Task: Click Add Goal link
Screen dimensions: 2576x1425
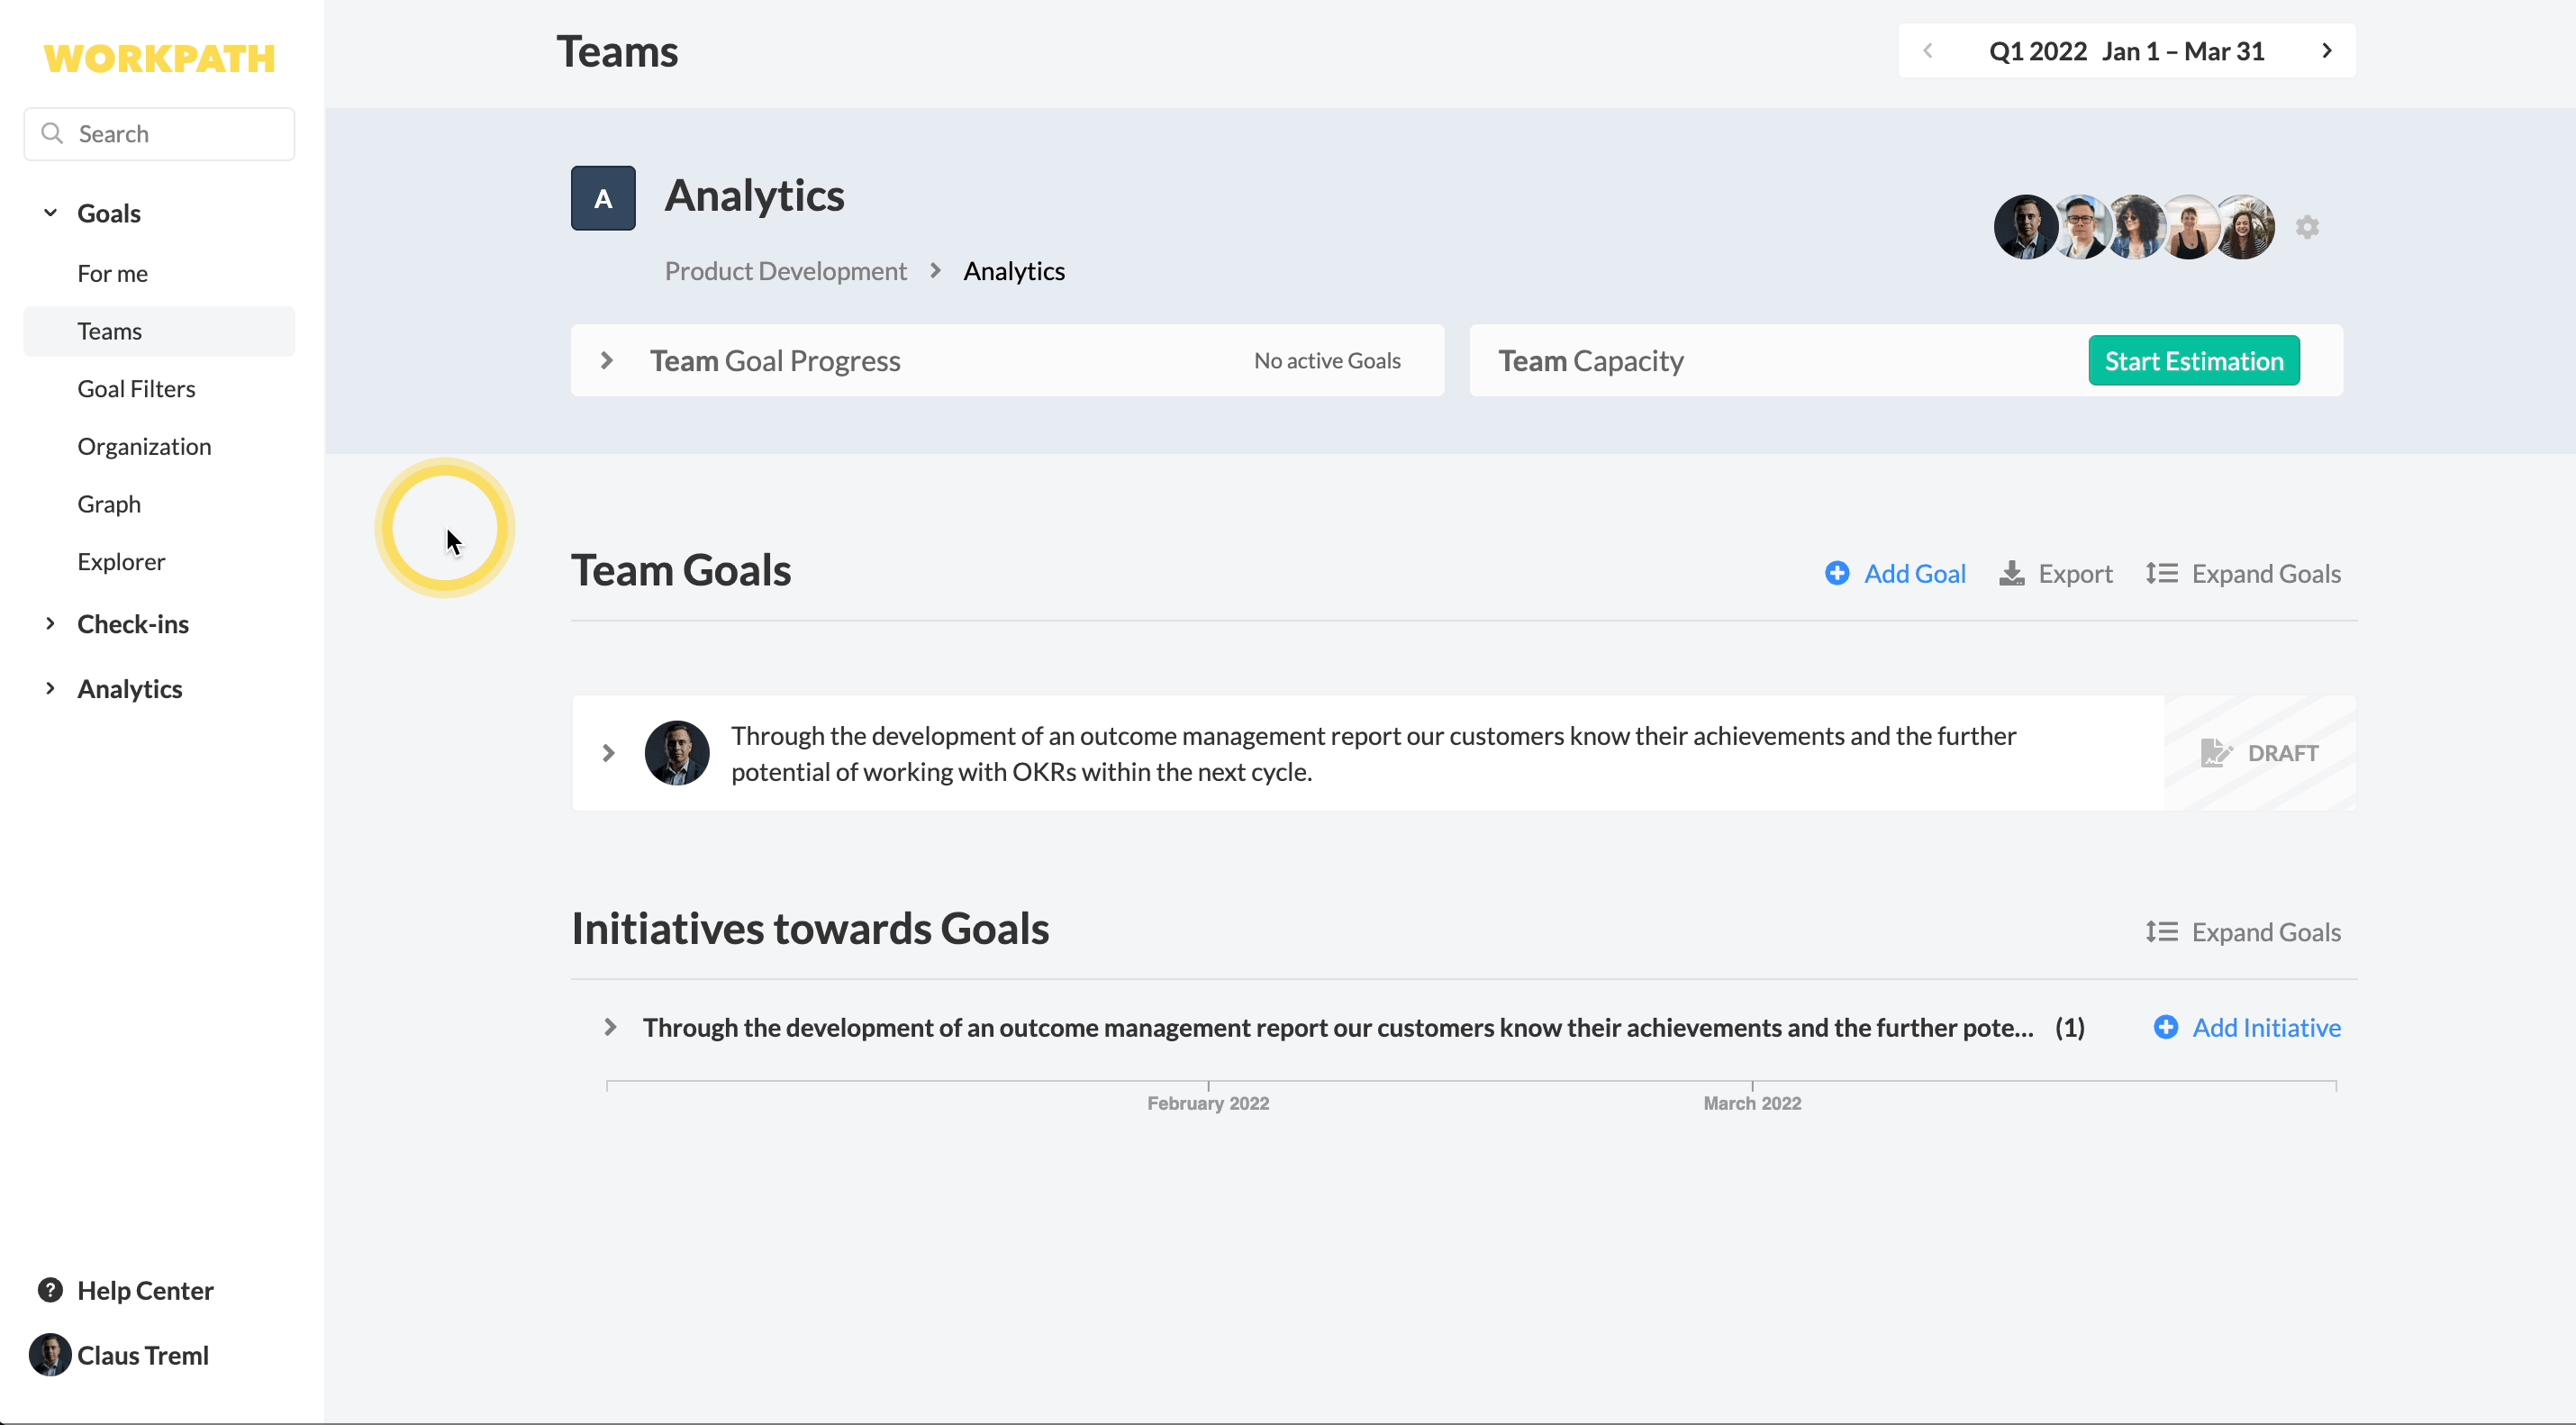Action: [x=1915, y=573]
